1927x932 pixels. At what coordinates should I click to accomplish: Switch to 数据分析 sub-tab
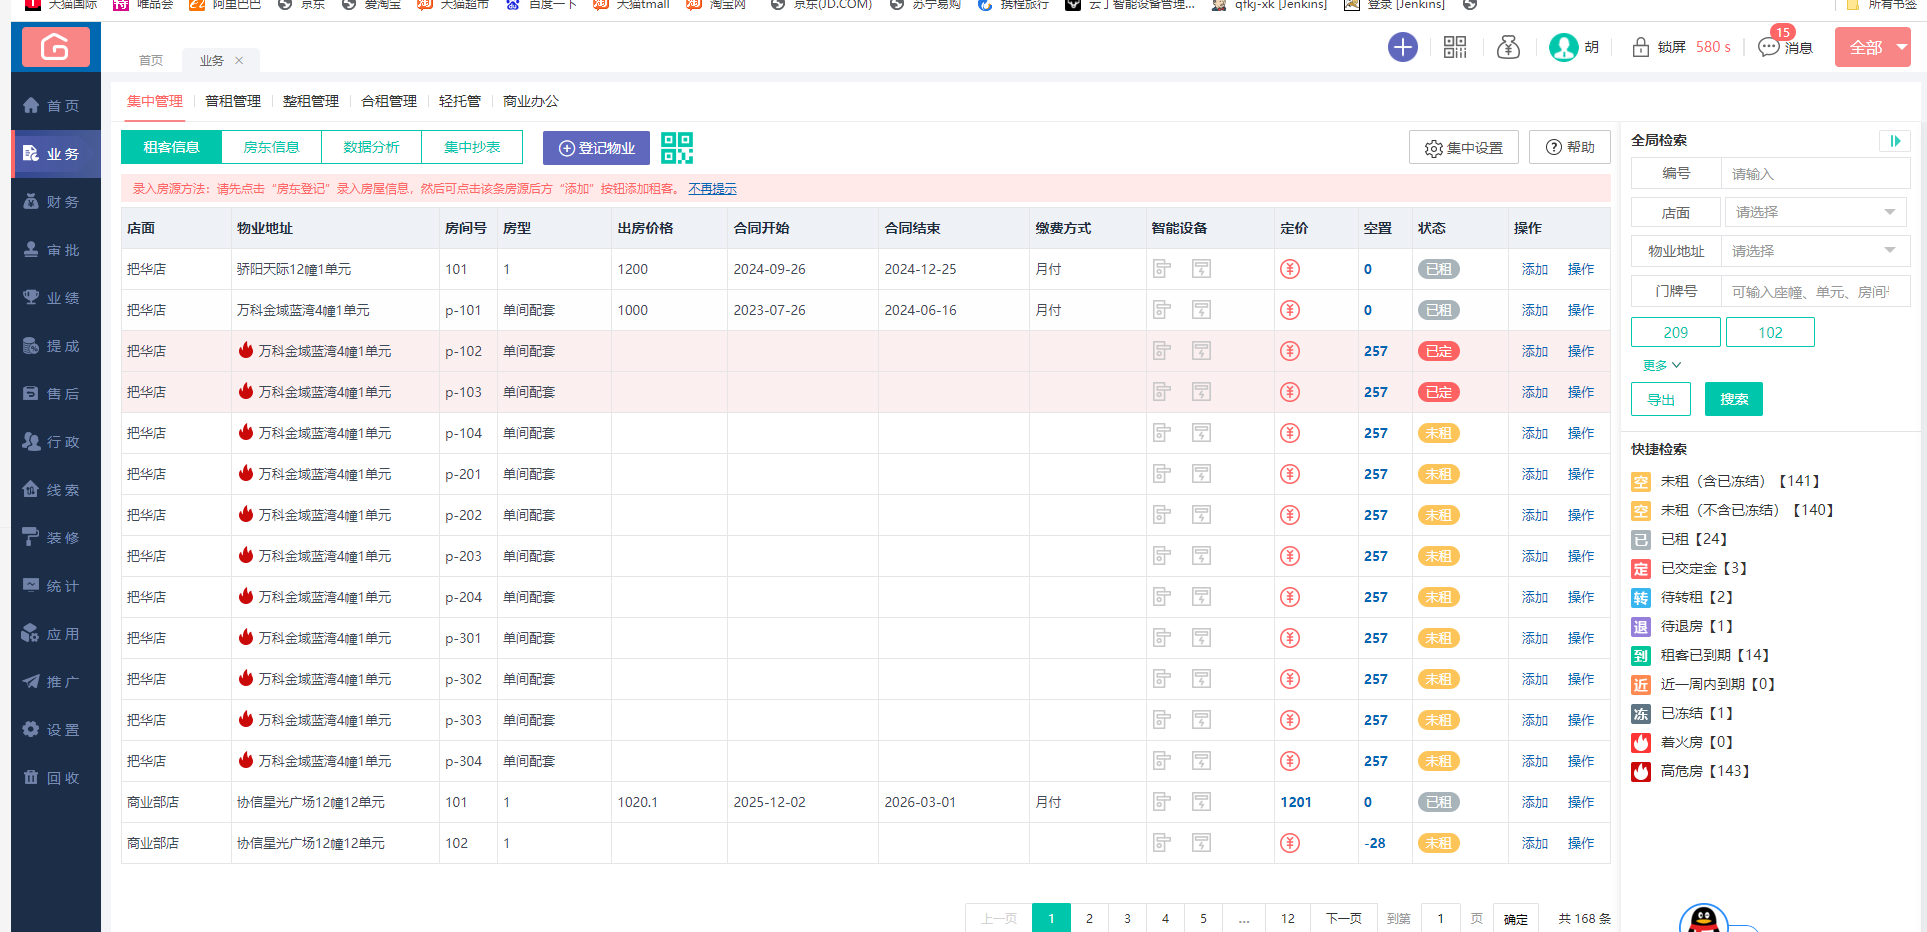click(x=371, y=147)
